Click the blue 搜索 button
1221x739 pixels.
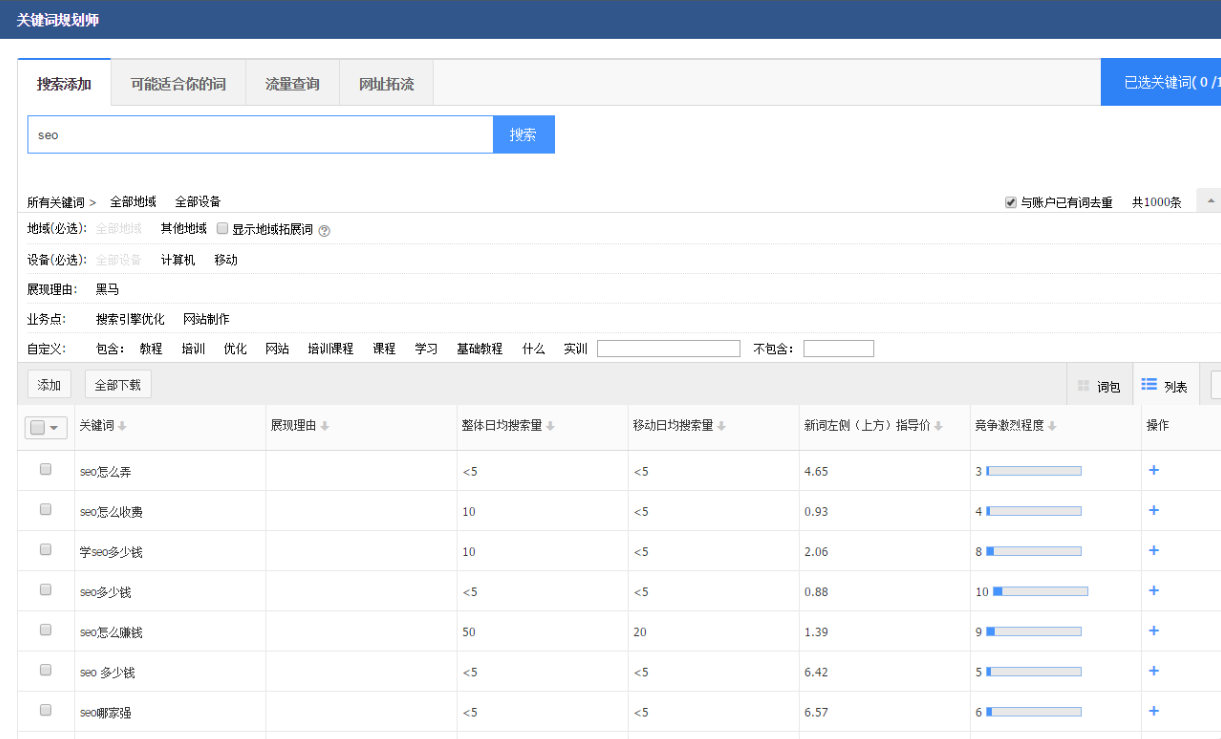pyautogui.click(x=523, y=135)
